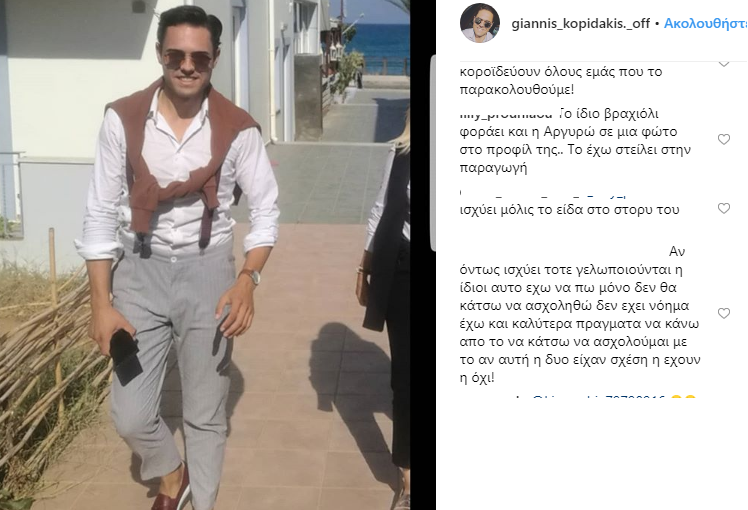Screen dimensions: 748x510
Task: Like the comment 'ισχύει μόλις το είδα'
Action: [x=724, y=208]
